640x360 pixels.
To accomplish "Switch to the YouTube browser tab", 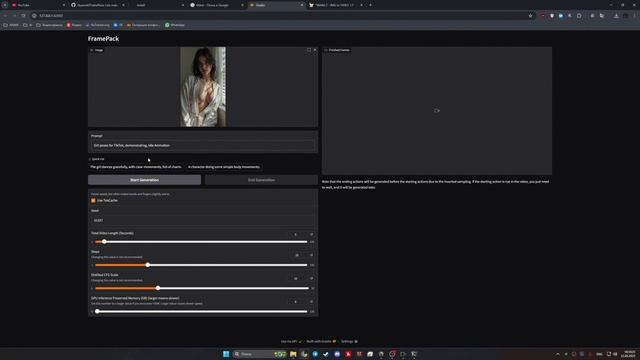I will click(x=38, y=5).
